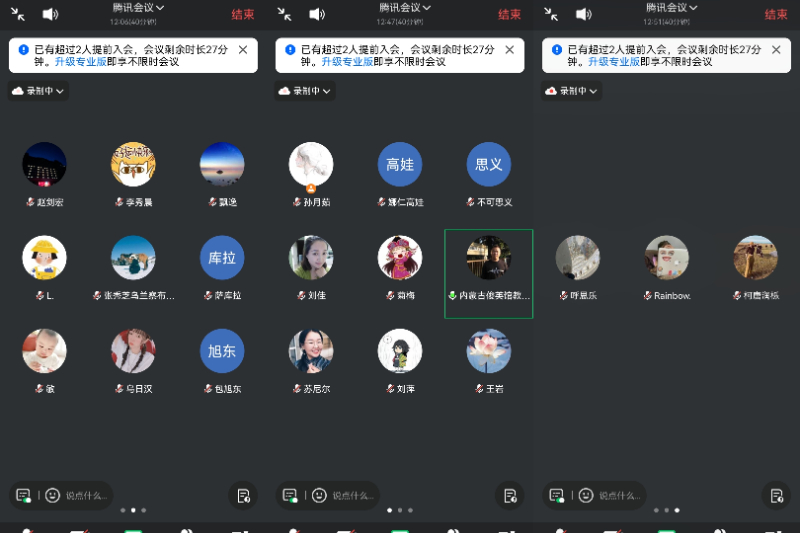Expand the 录制中 recording dropdown in the 12:47 screen

coord(305,91)
